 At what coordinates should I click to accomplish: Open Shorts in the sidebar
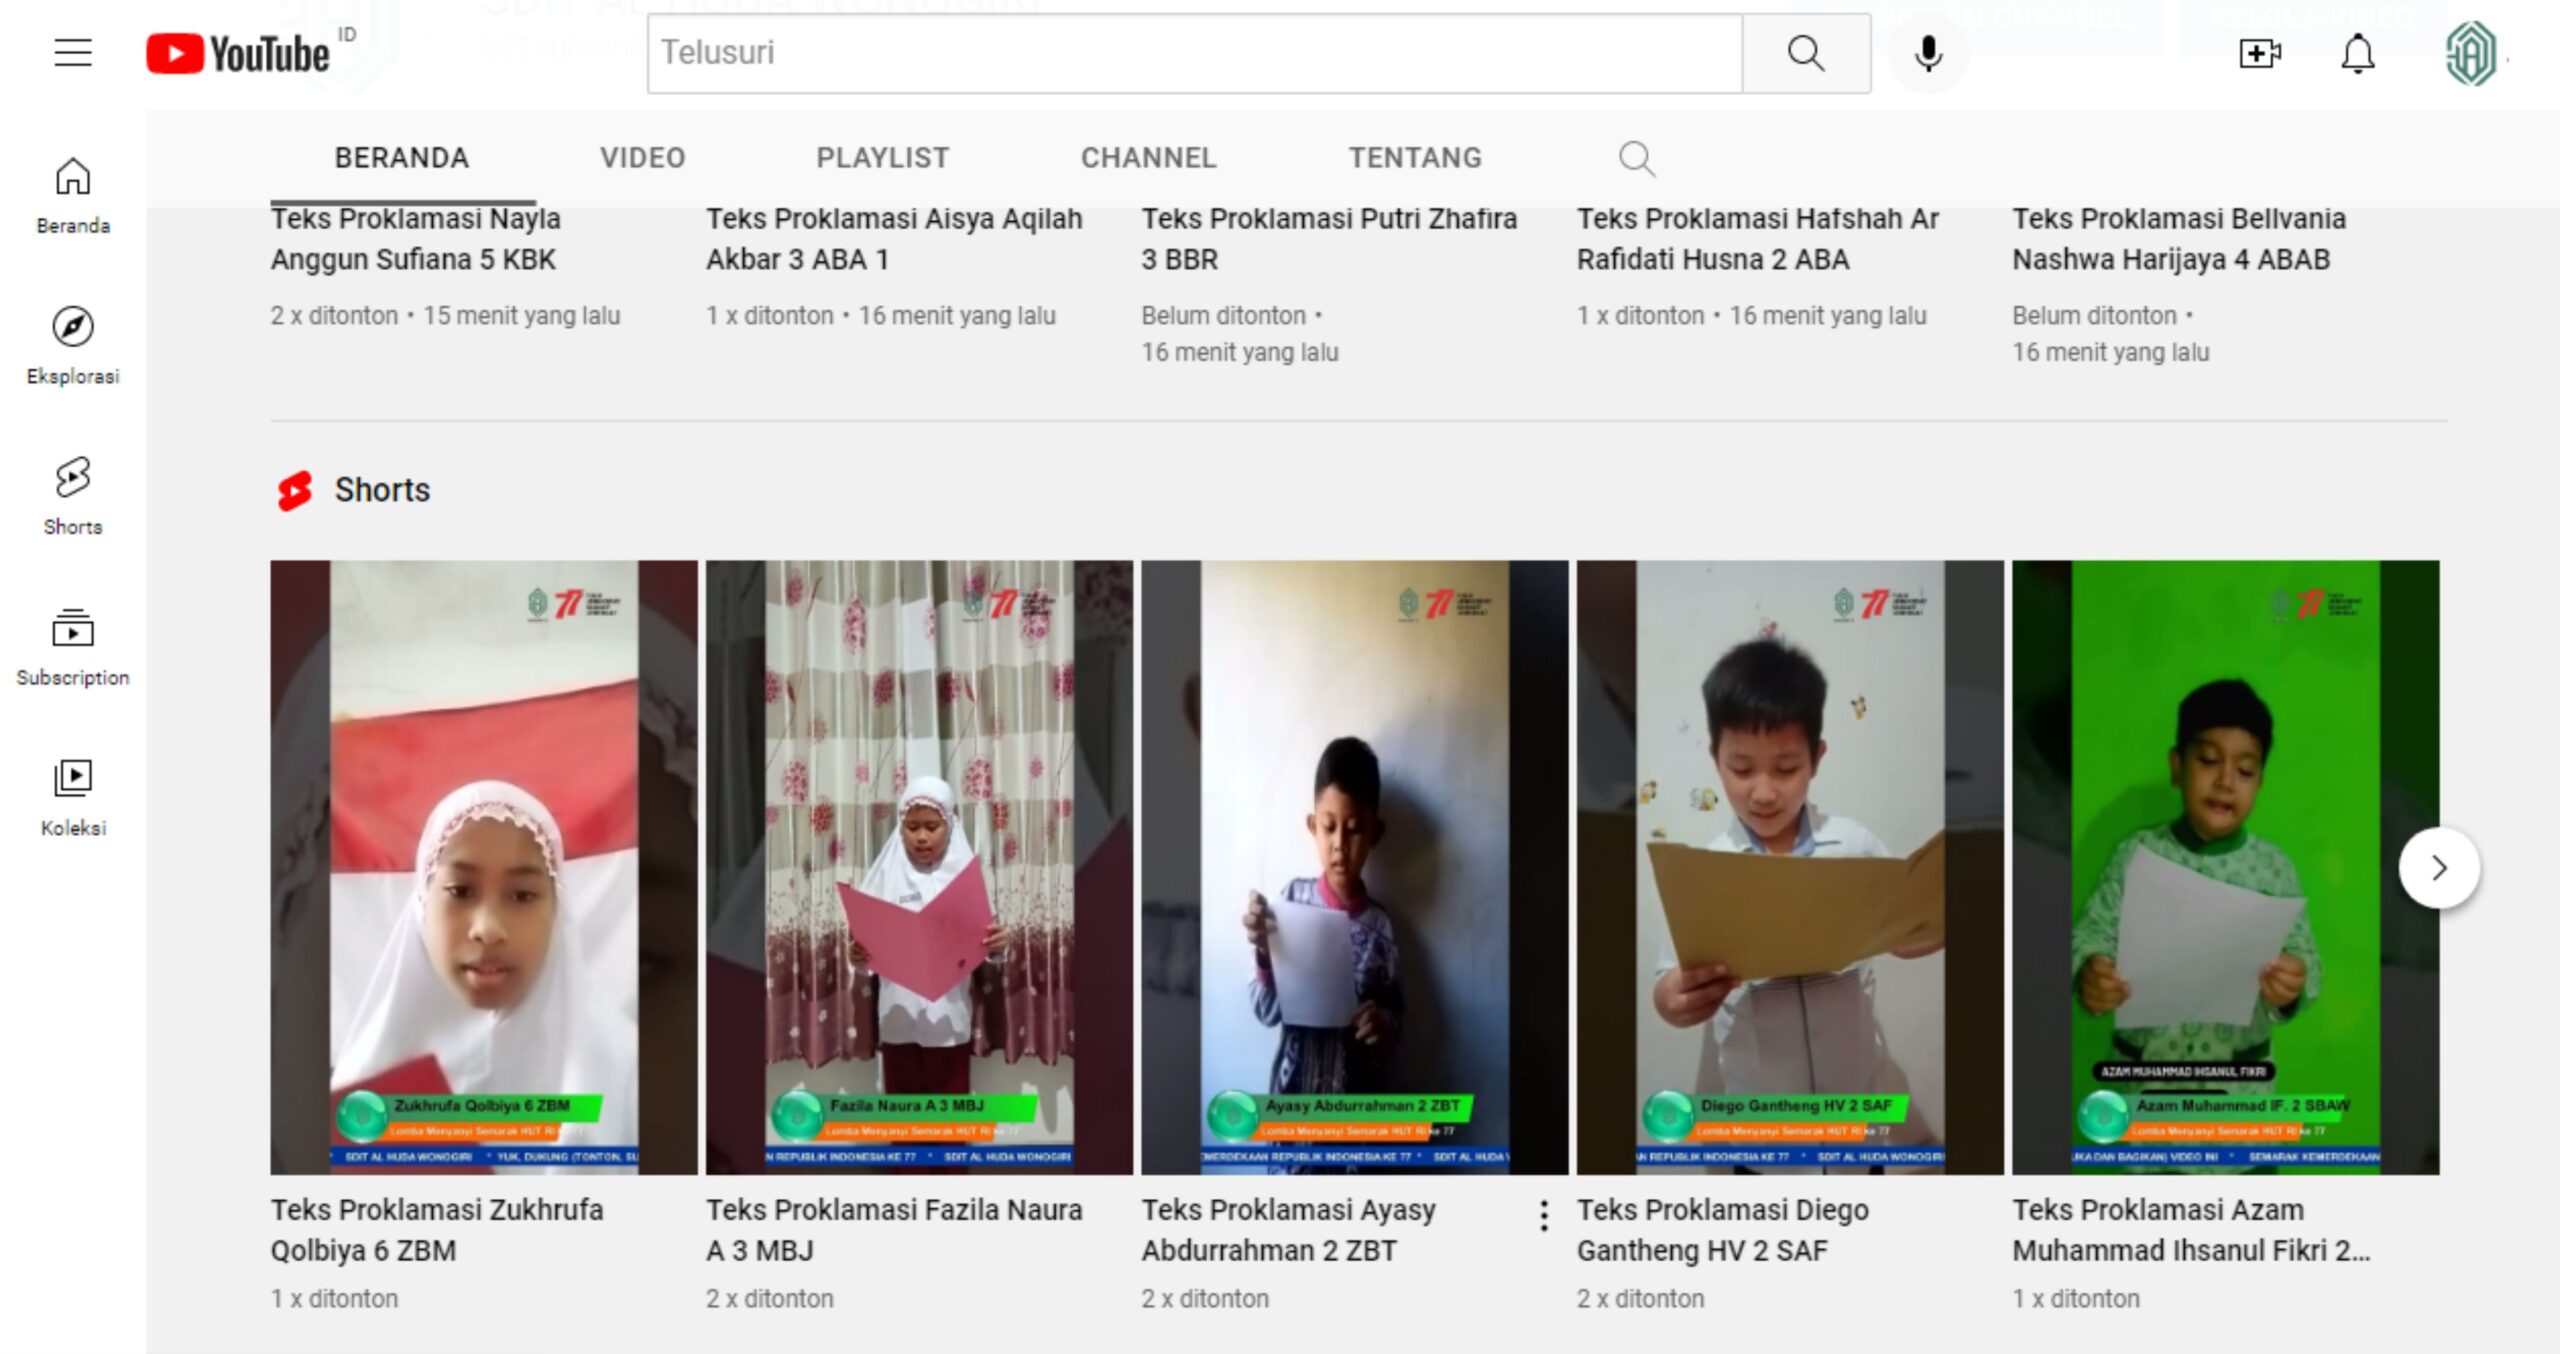coord(73,496)
